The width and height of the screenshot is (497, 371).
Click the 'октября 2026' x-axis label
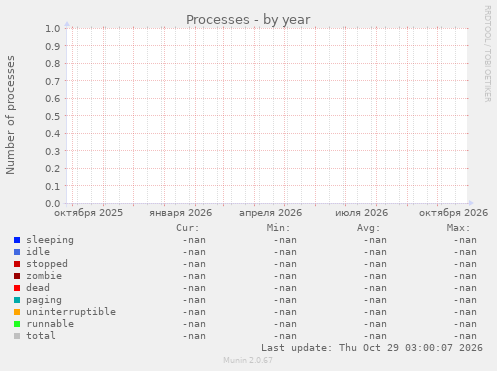click(x=453, y=213)
